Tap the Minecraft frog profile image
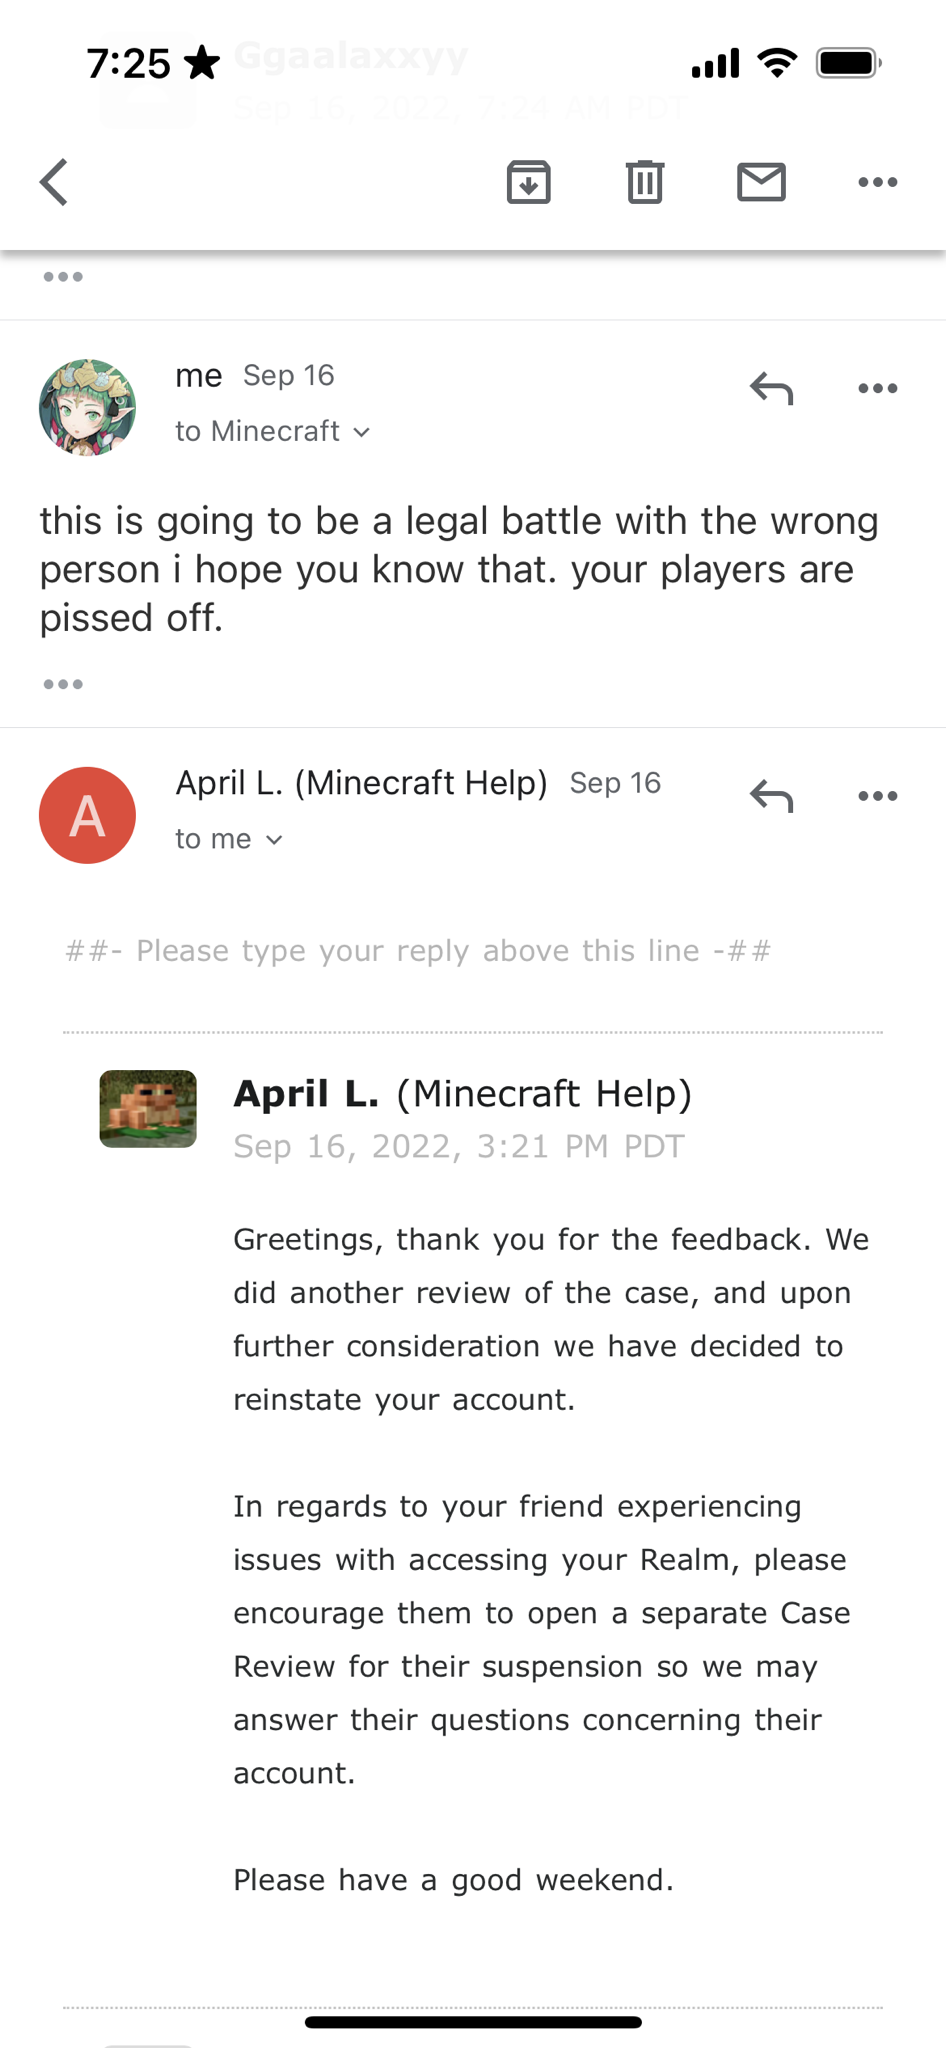946x2048 pixels. pos(148,1108)
